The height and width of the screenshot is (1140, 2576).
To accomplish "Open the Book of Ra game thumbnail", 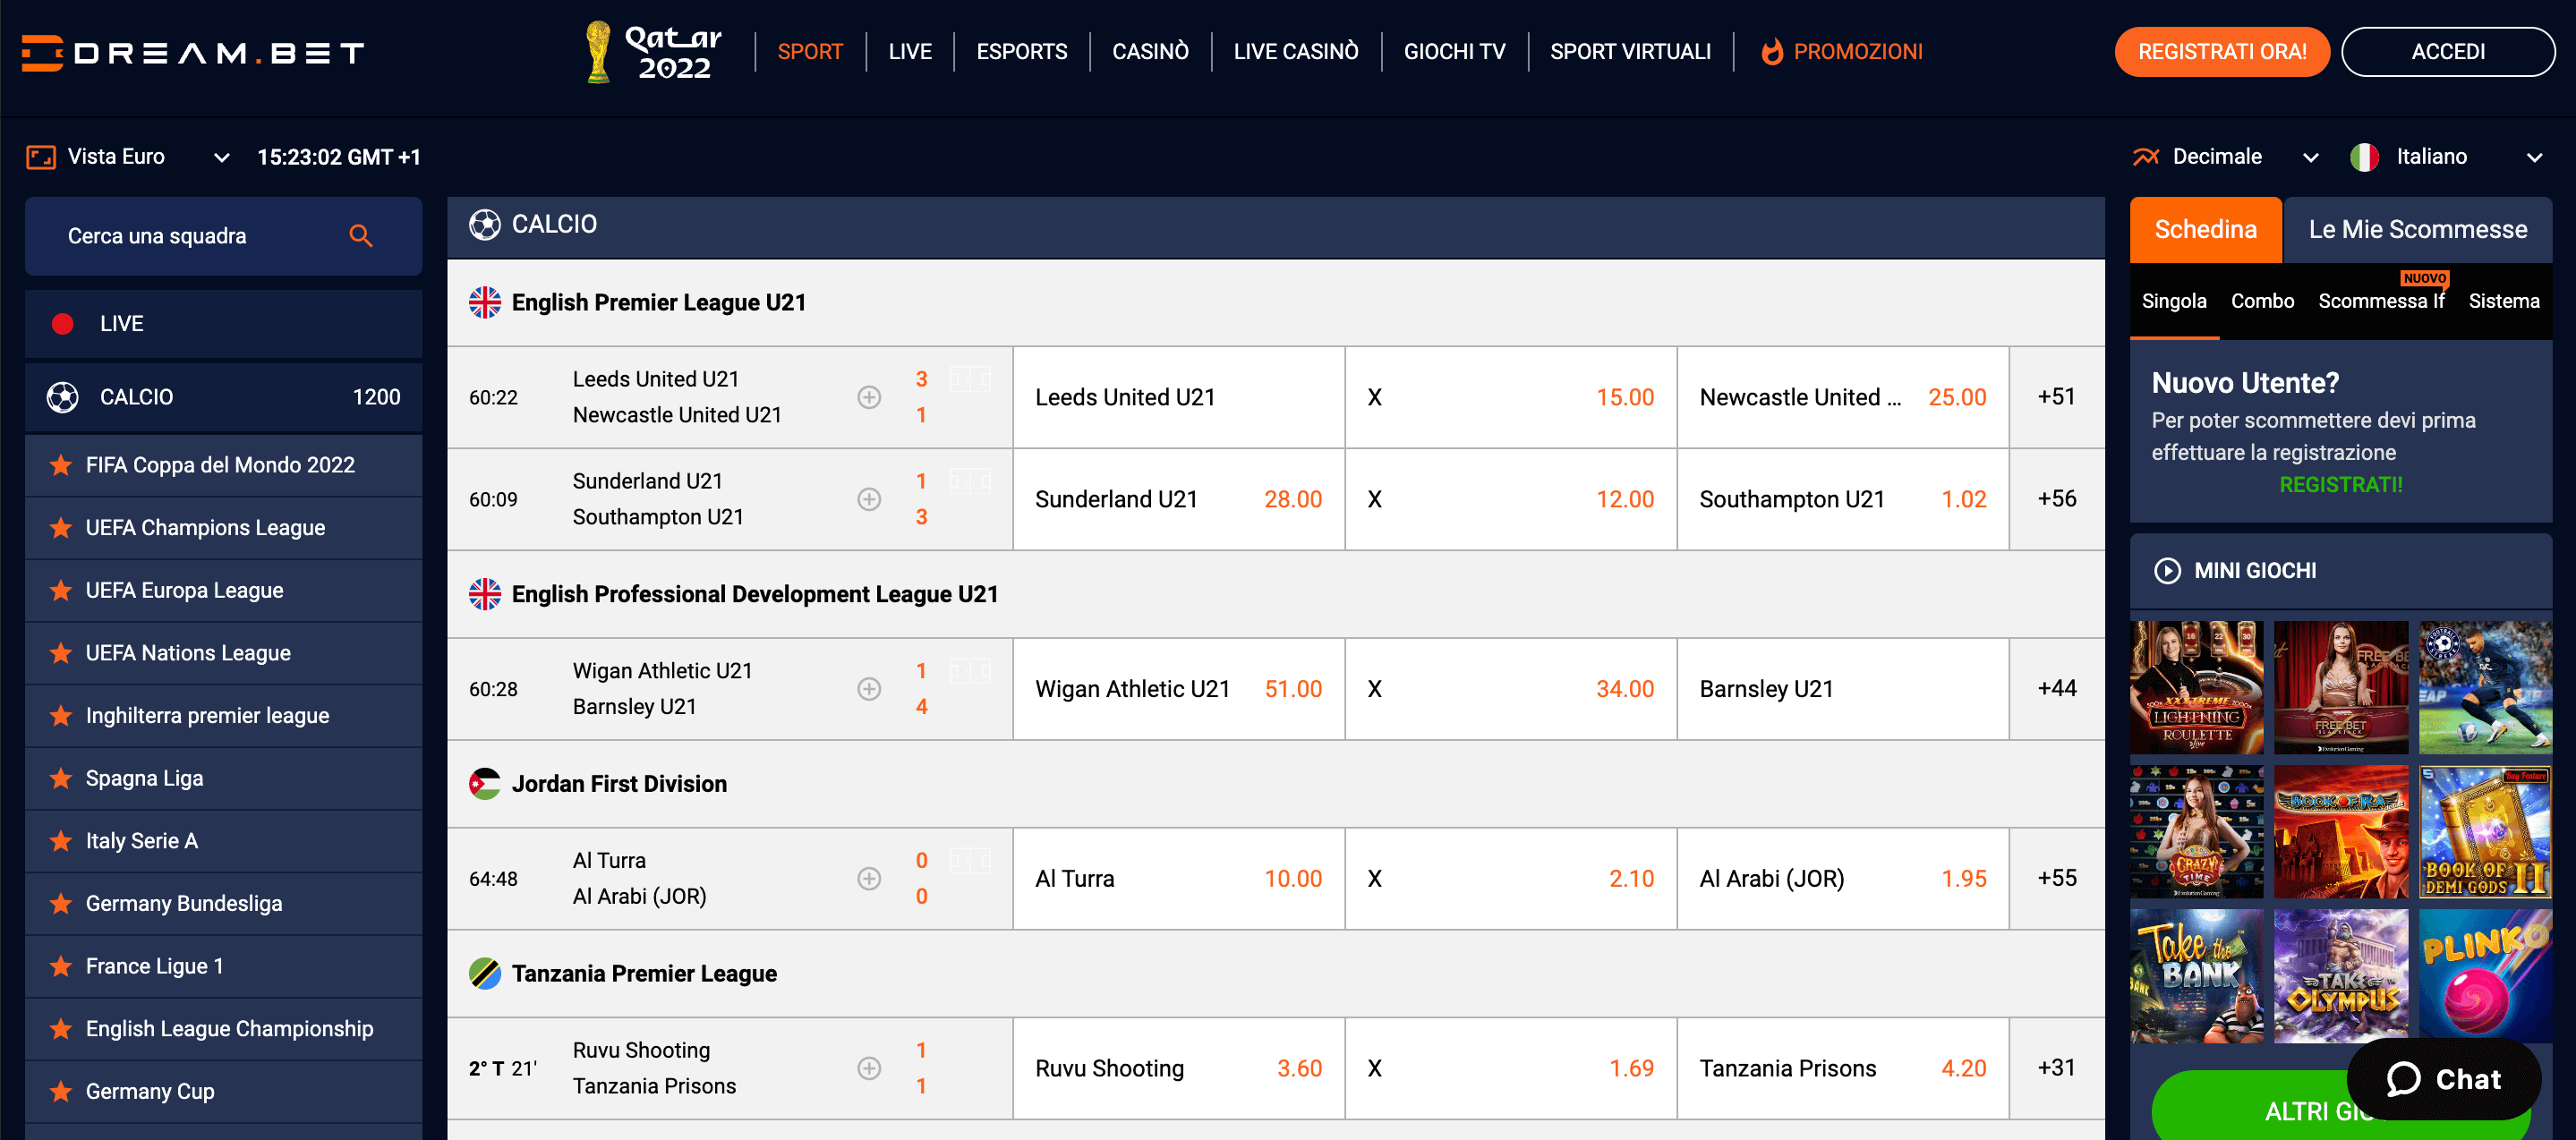I will coord(2340,832).
